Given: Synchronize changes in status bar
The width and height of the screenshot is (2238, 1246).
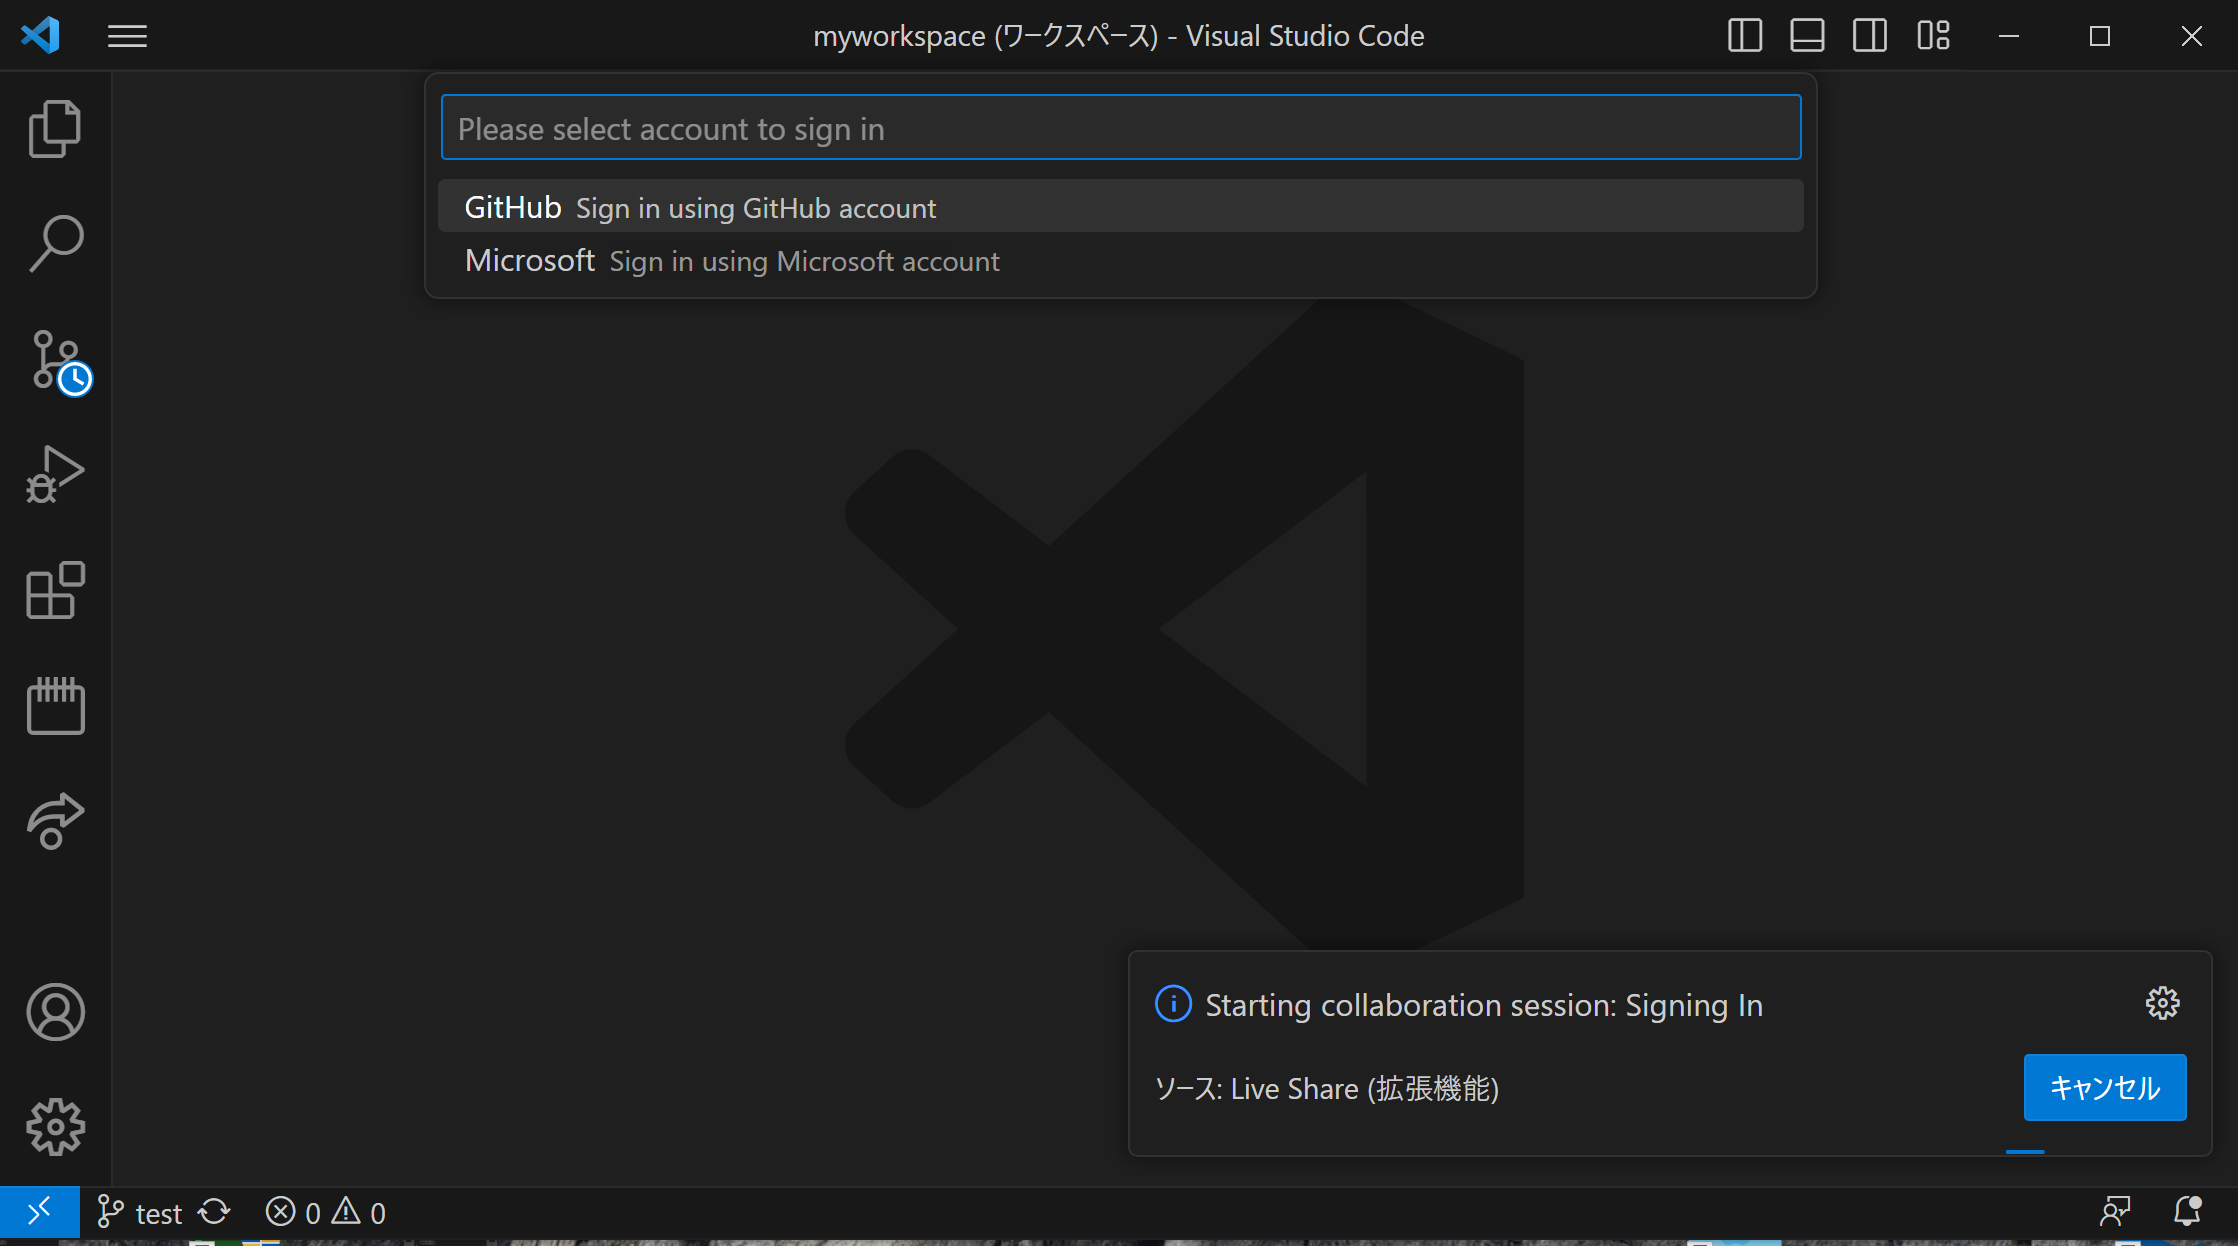Looking at the screenshot, I should pos(214,1213).
